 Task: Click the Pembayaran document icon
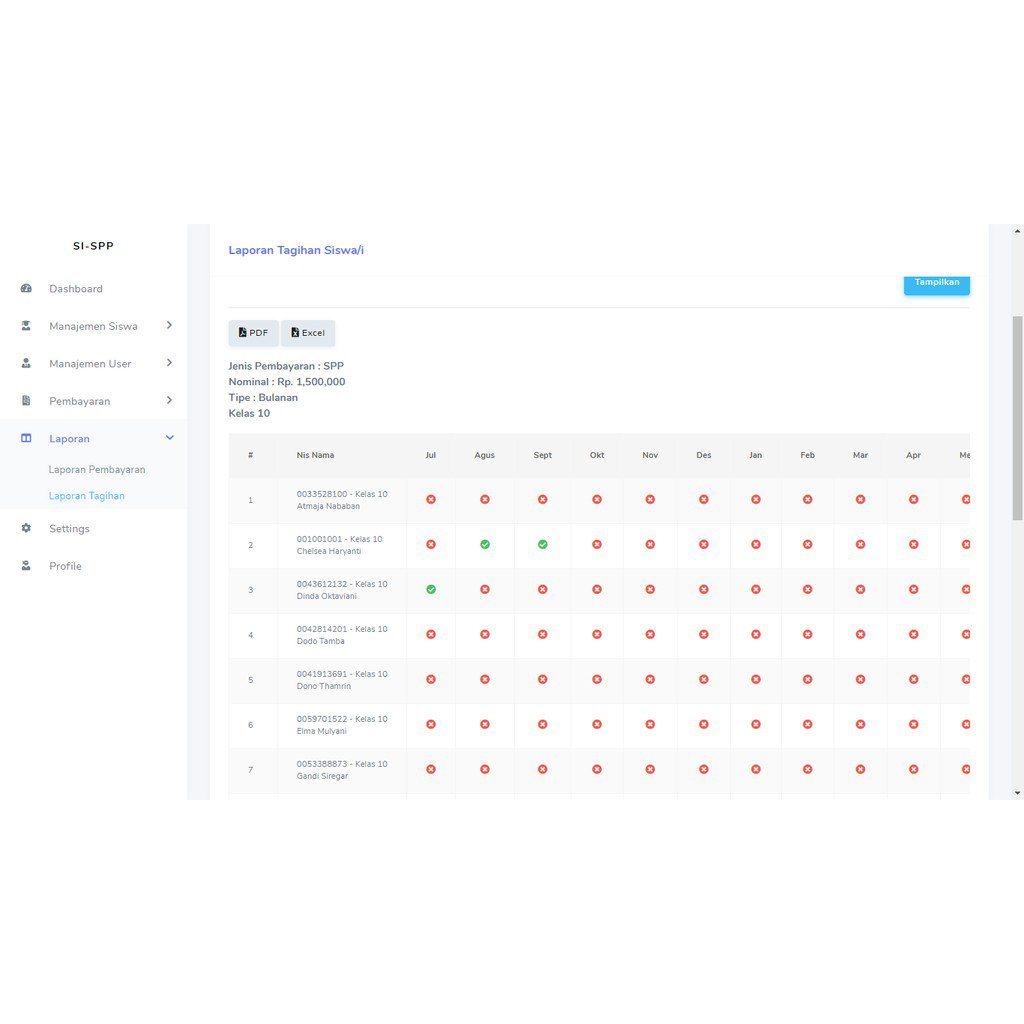[26, 401]
